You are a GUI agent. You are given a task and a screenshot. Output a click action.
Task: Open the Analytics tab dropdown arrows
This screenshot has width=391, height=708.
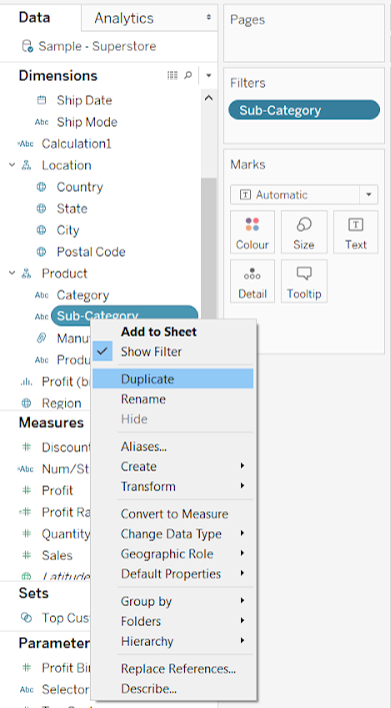[x=209, y=17]
